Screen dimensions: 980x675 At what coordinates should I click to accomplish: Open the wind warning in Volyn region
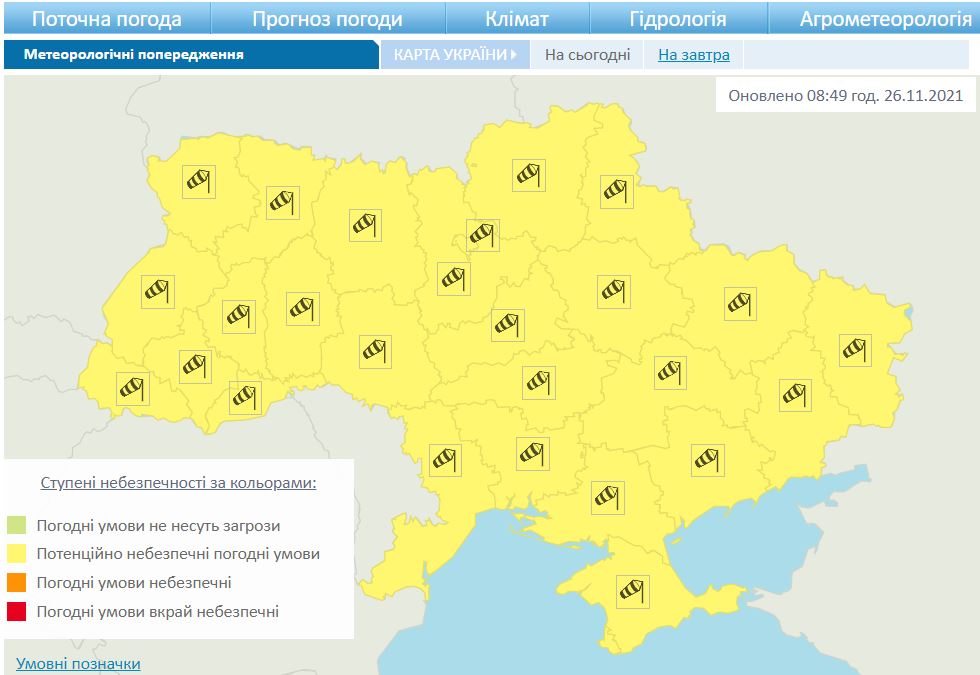coord(199,181)
